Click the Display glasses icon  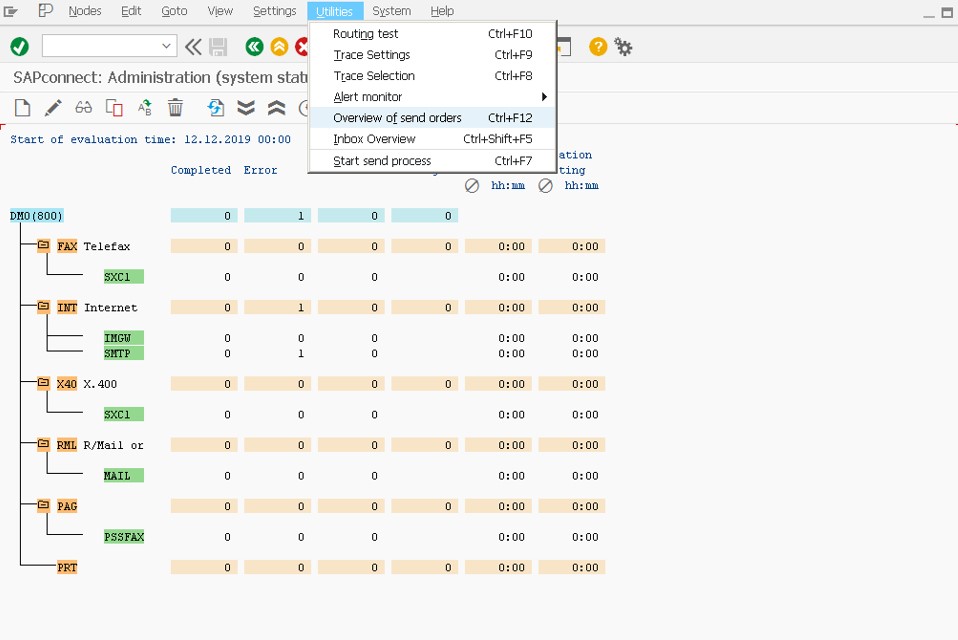click(x=84, y=108)
